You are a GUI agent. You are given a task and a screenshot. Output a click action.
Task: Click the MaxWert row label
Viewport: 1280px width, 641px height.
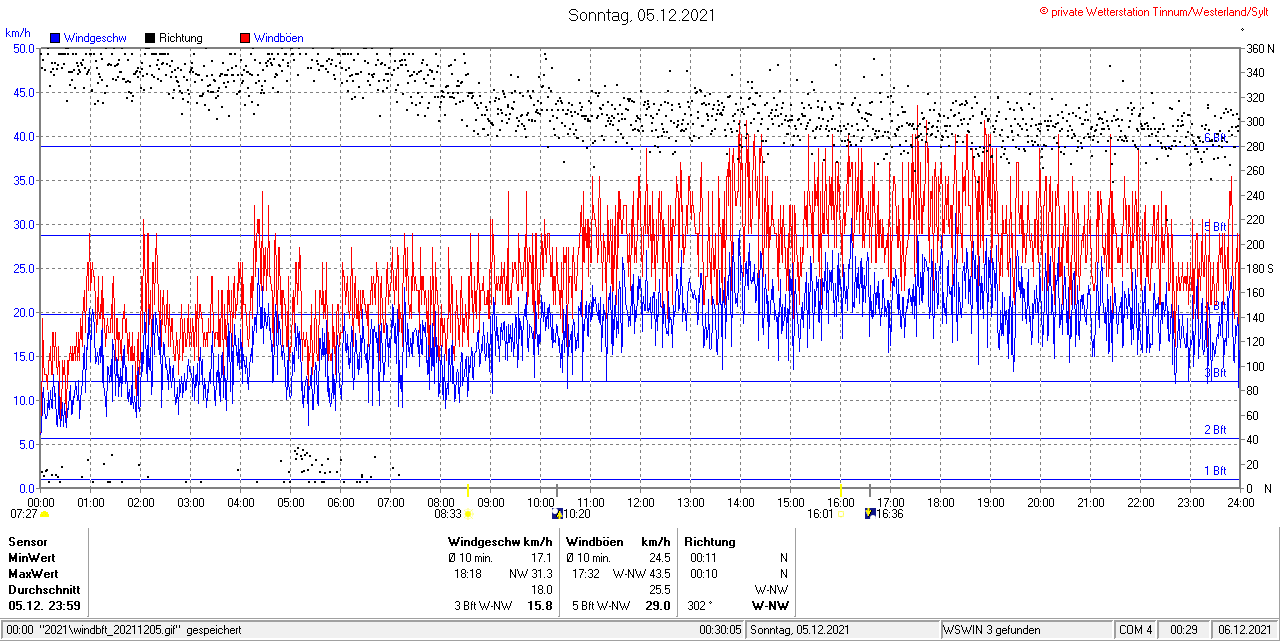coord(33,573)
